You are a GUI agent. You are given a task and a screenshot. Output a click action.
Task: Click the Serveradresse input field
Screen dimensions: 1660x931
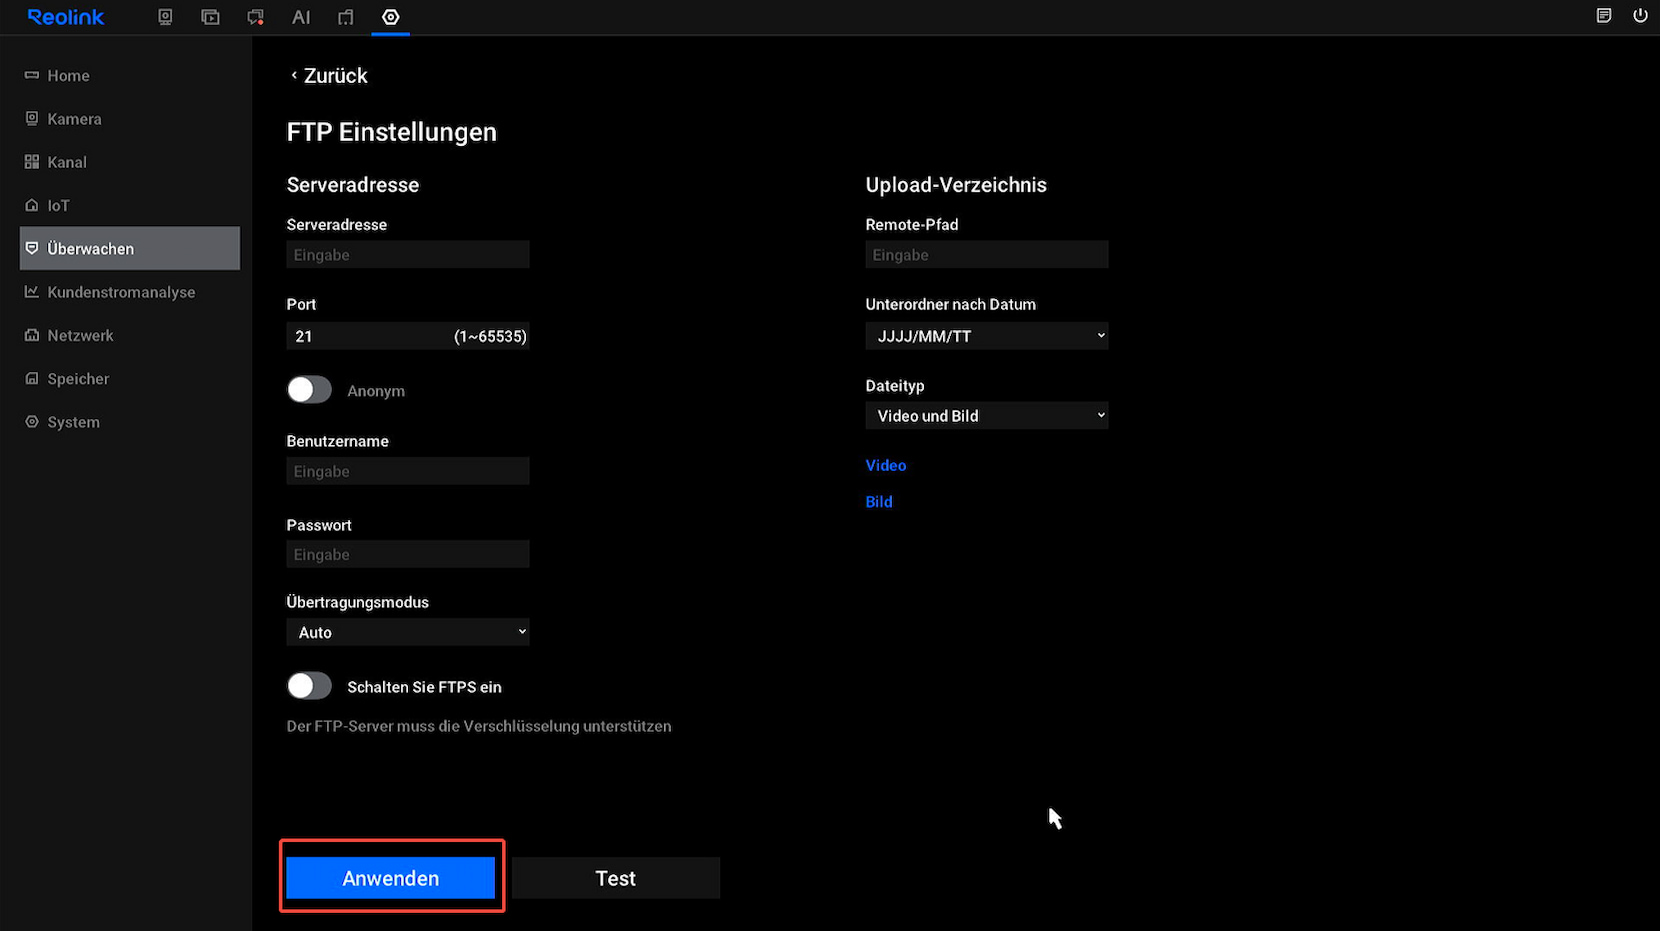click(x=408, y=254)
